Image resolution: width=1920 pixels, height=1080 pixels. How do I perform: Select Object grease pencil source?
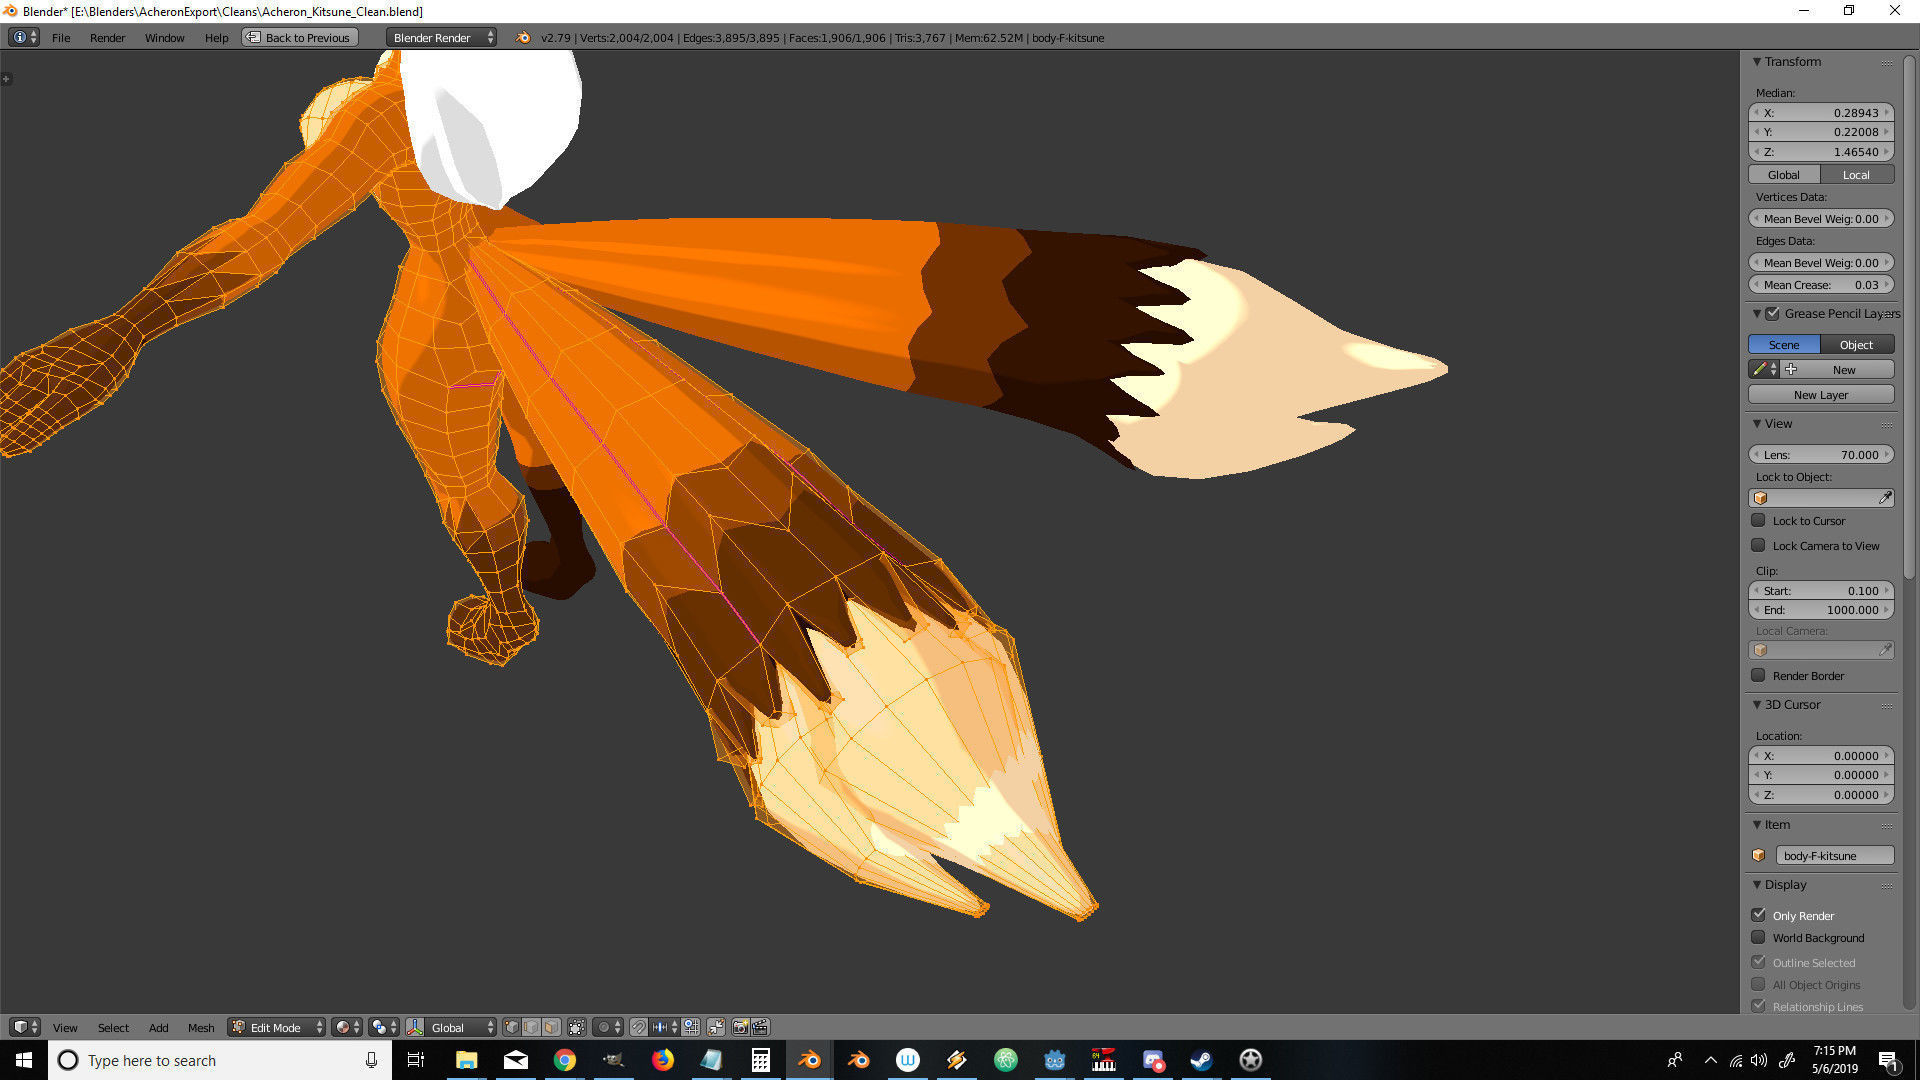coord(1857,344)
